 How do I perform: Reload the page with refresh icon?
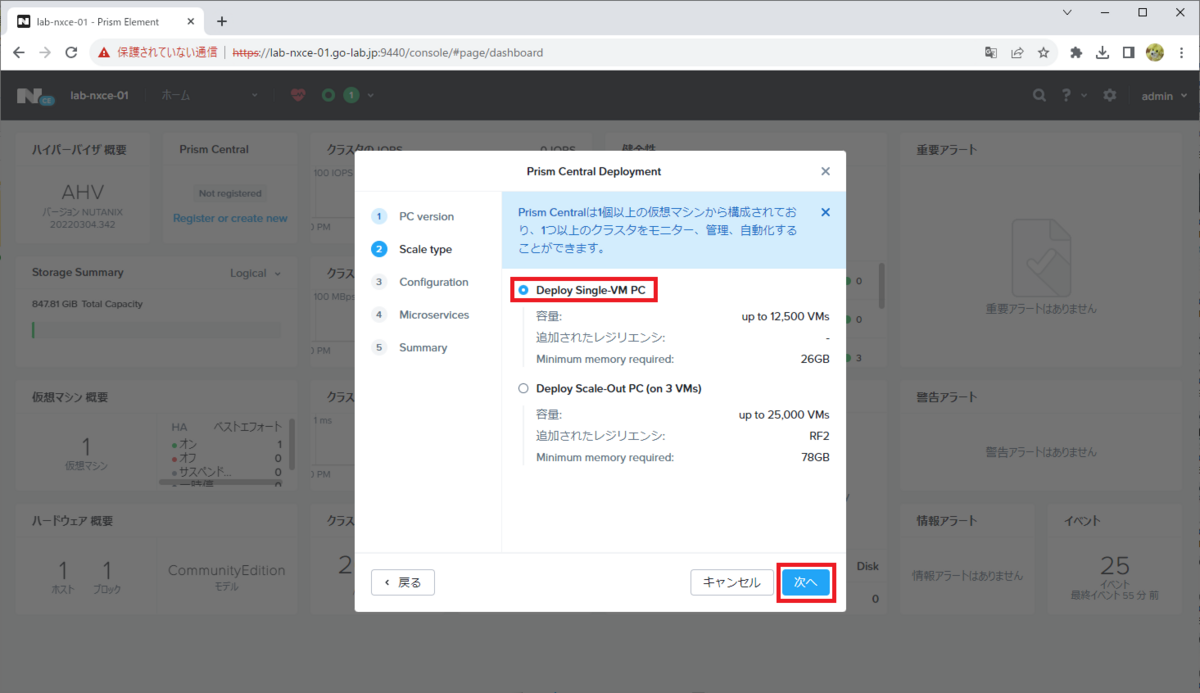coord(71,52)
